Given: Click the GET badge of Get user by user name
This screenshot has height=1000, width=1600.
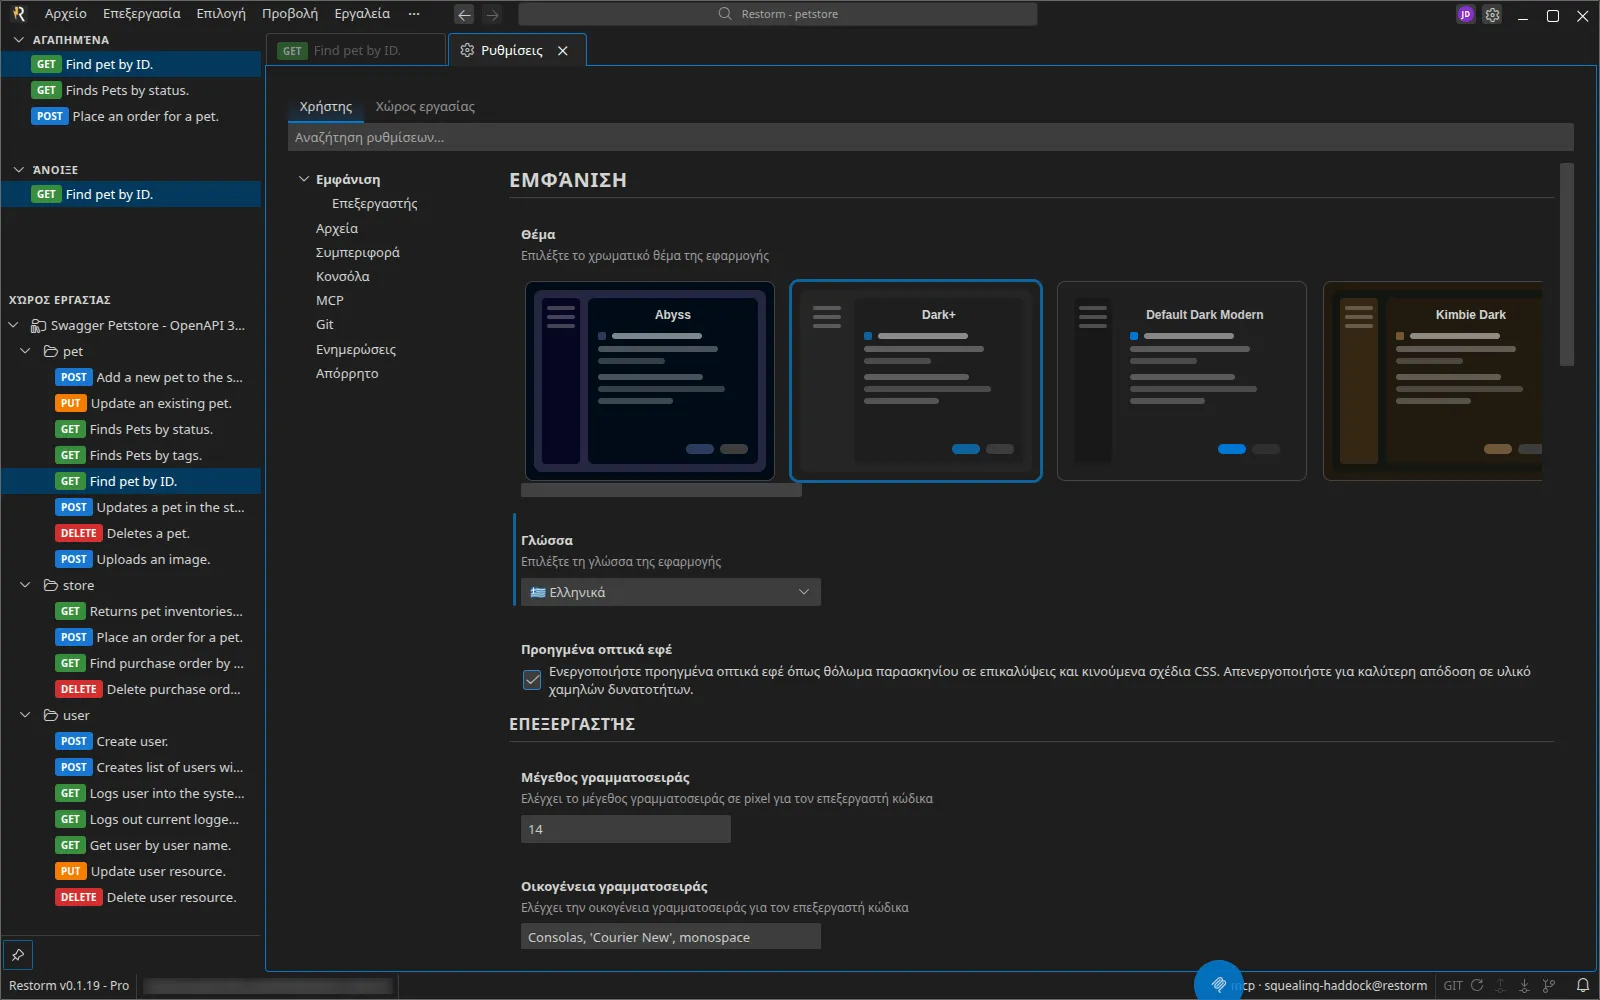Looking at the screenshot, I should click(x=70, y=845).
